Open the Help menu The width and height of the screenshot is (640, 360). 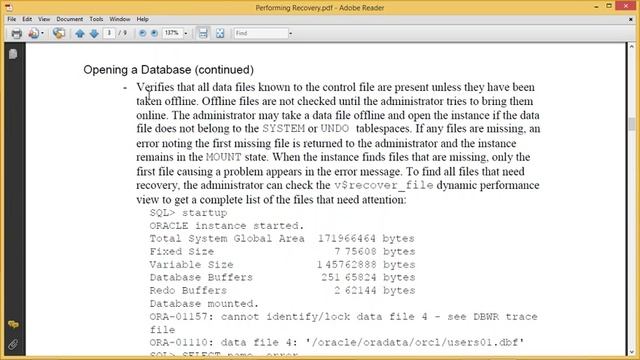(x=142, y=19)
